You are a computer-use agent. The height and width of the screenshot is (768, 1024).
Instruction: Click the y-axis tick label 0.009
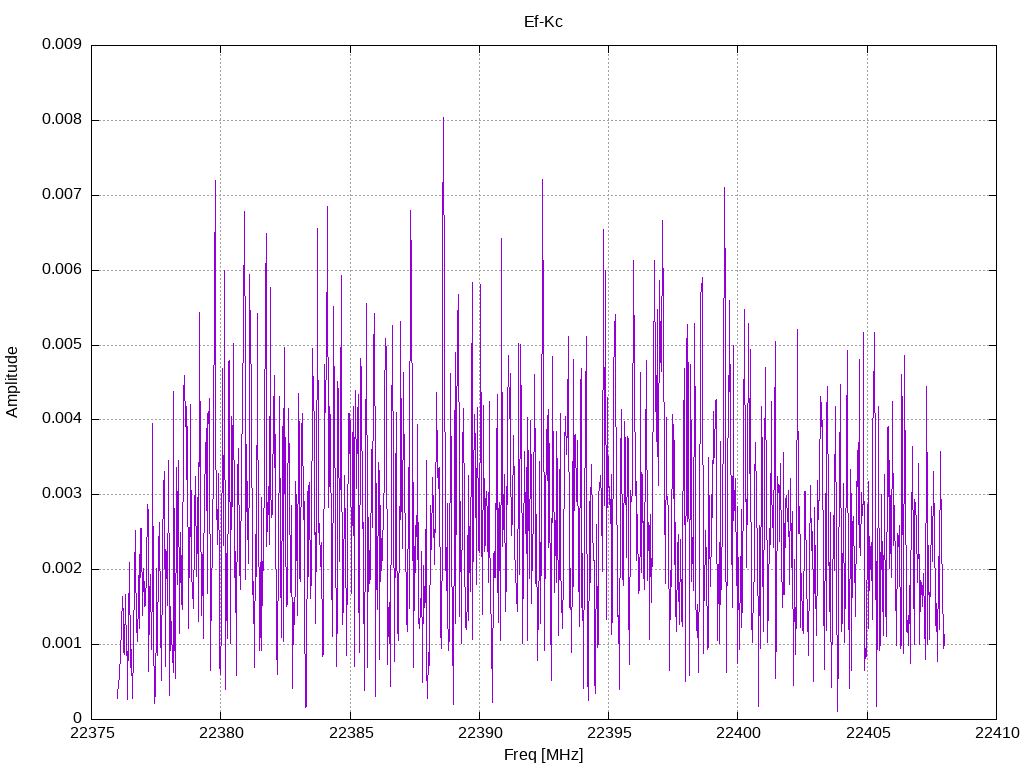click(62, 44)
